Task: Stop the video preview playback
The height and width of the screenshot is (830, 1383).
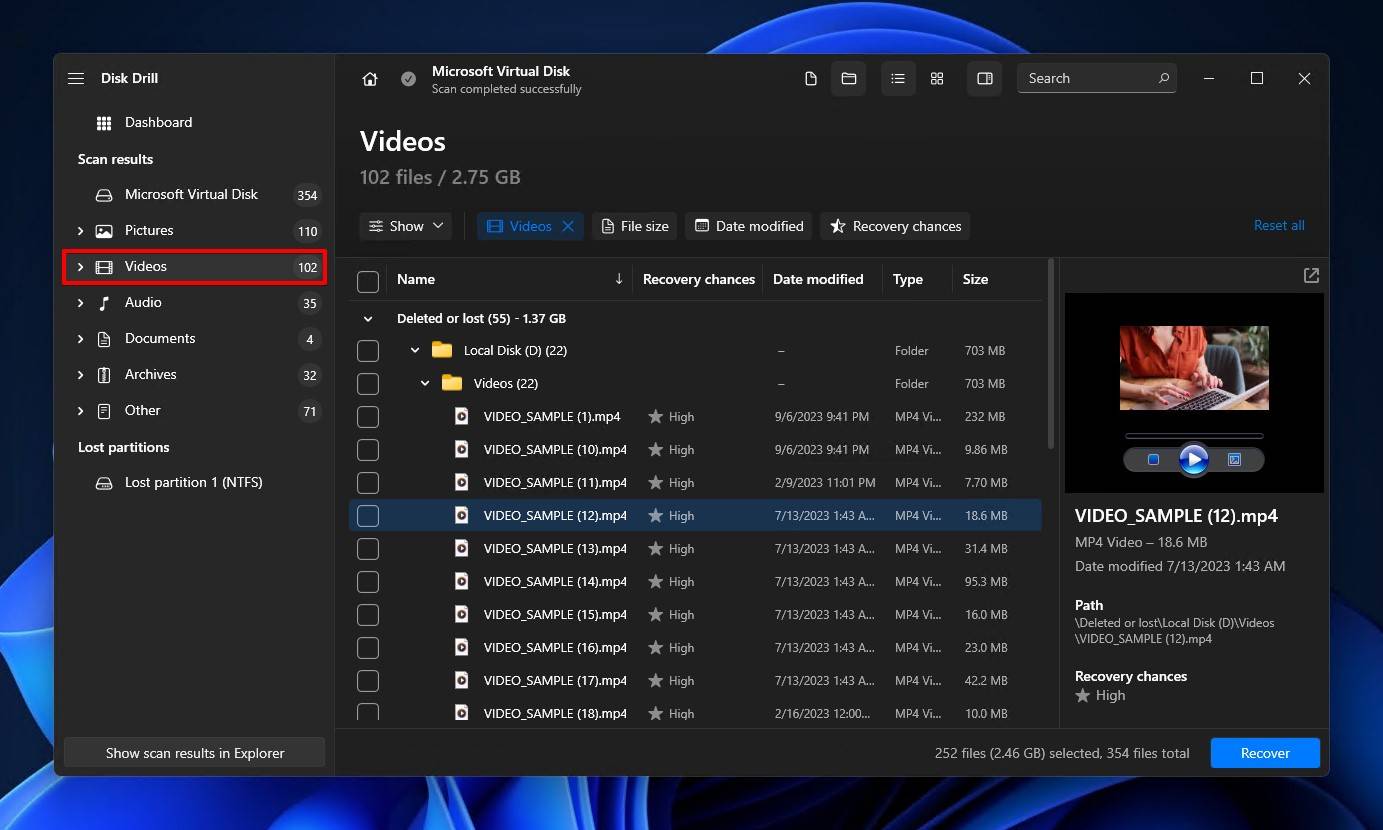Action: 1153,460
